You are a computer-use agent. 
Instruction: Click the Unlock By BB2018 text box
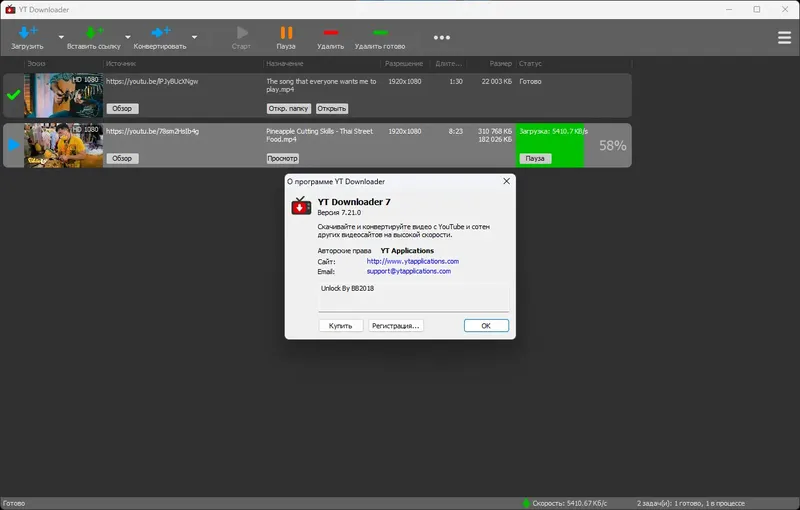point(414,297)
